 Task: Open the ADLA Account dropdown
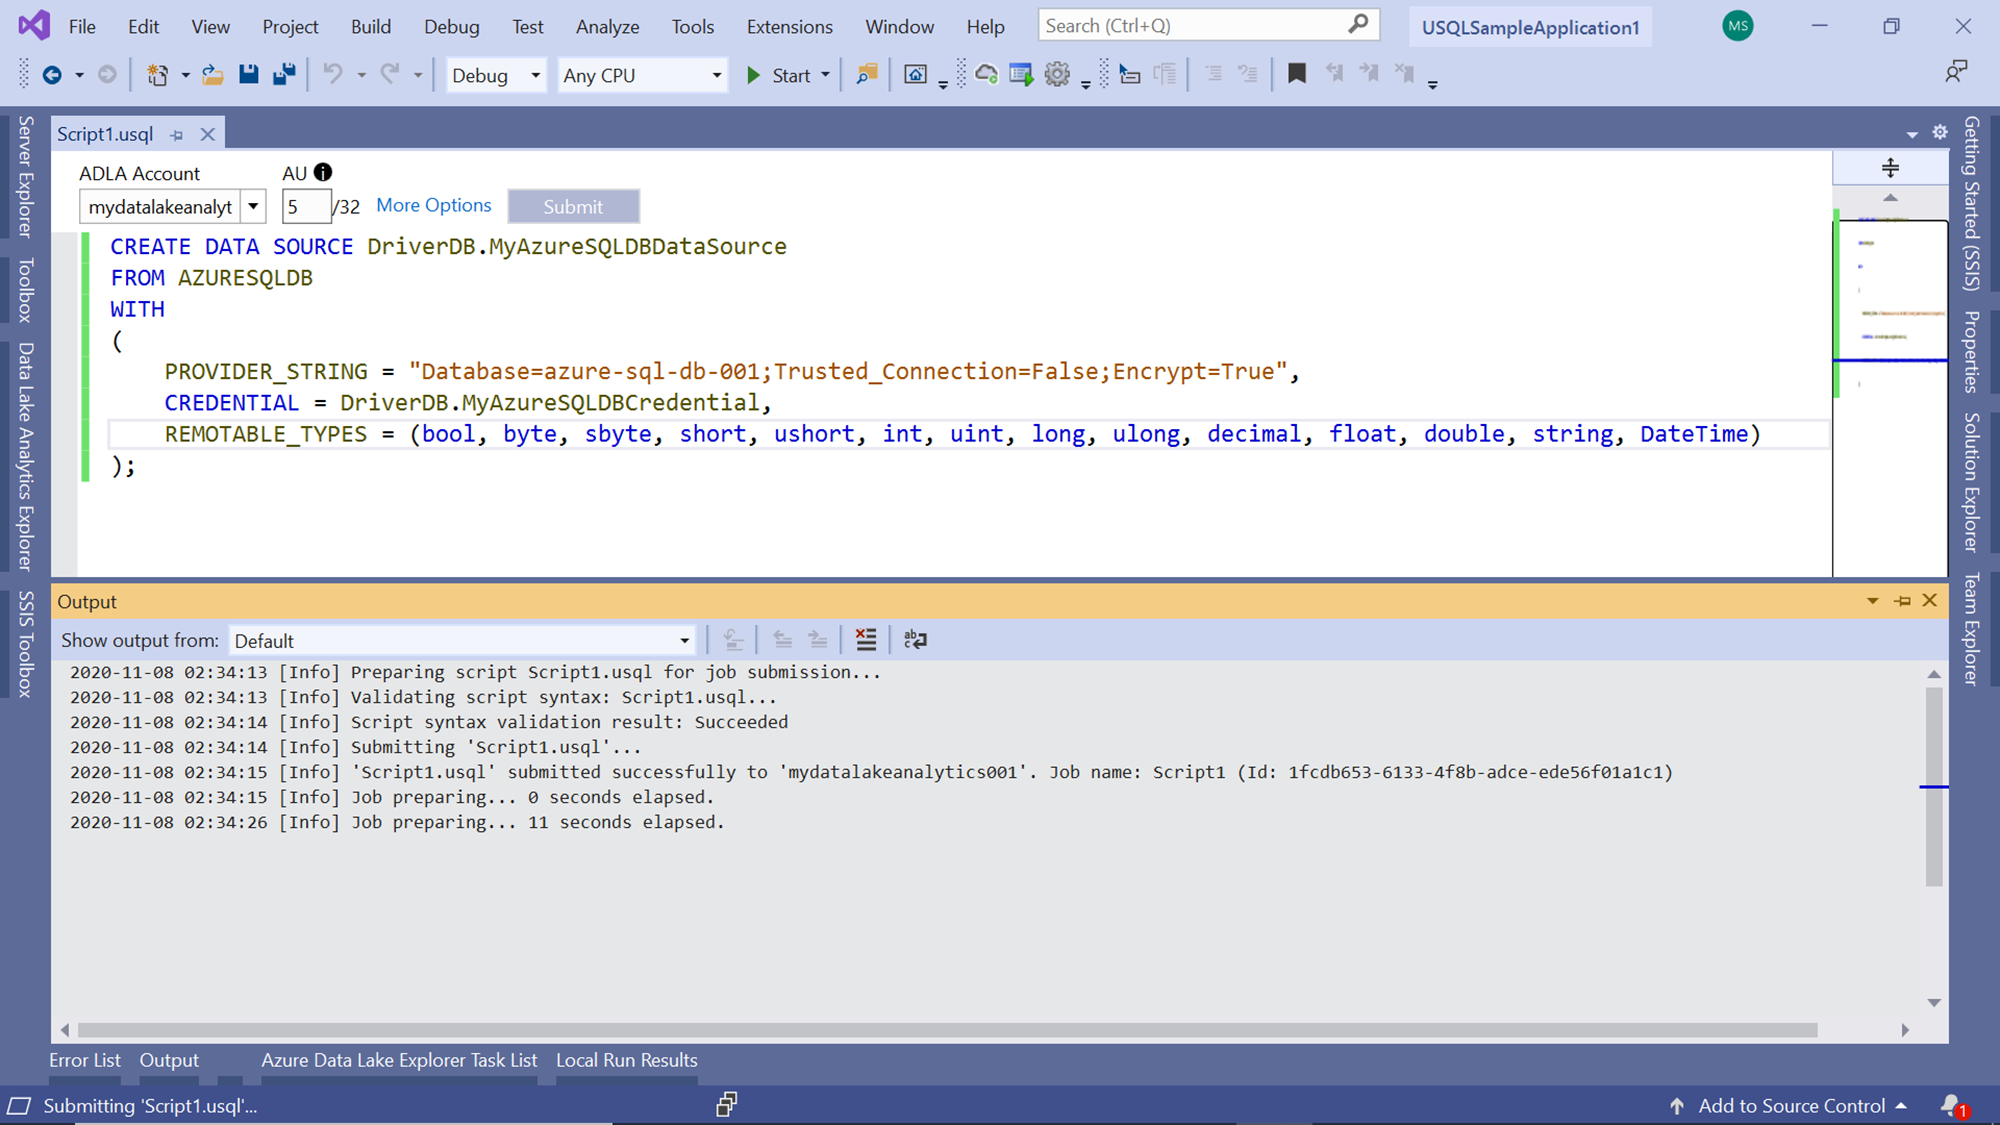pos(254,207)
